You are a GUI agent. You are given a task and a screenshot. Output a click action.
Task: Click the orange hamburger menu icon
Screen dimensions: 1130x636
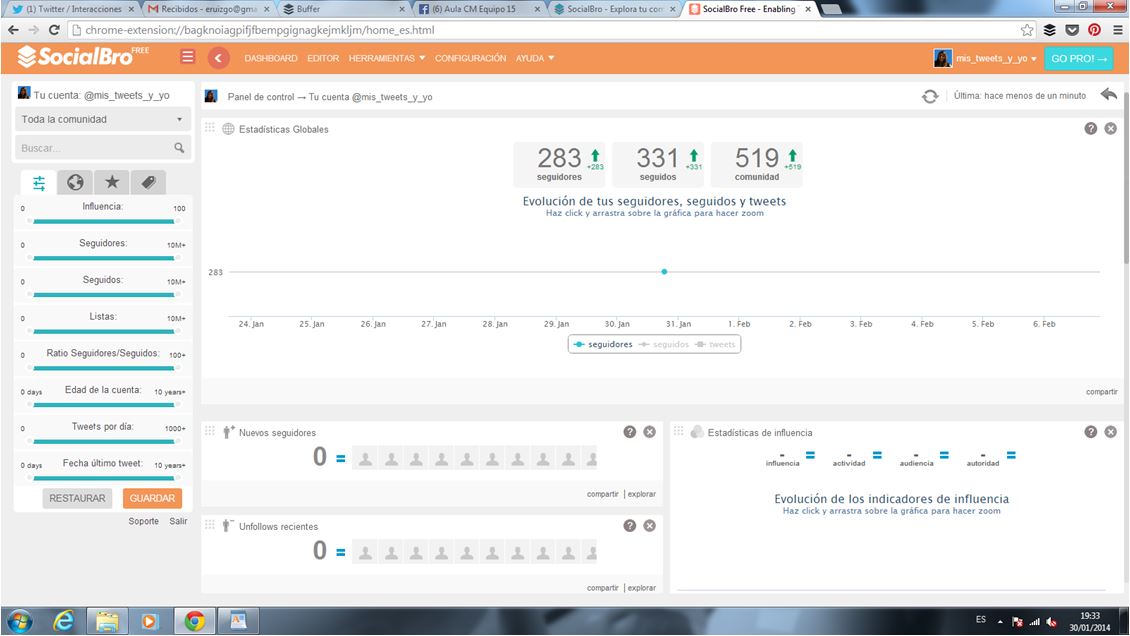pos(187,57)
